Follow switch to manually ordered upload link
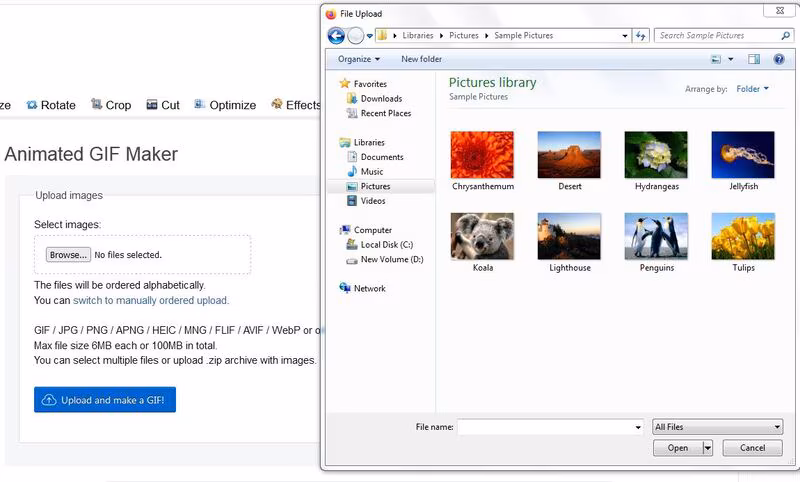Screen dimensions: 800x482 click(x=150, y=300)
